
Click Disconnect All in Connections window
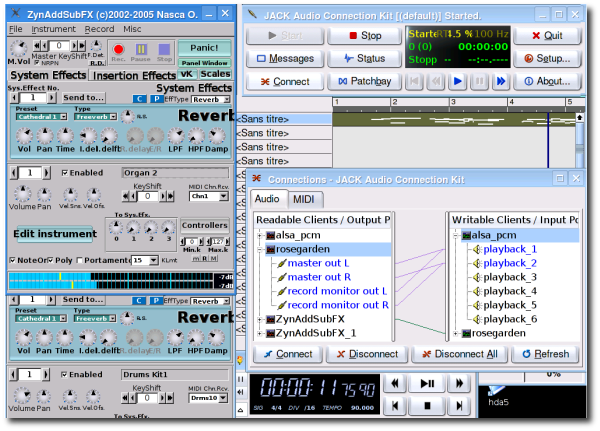460,354
